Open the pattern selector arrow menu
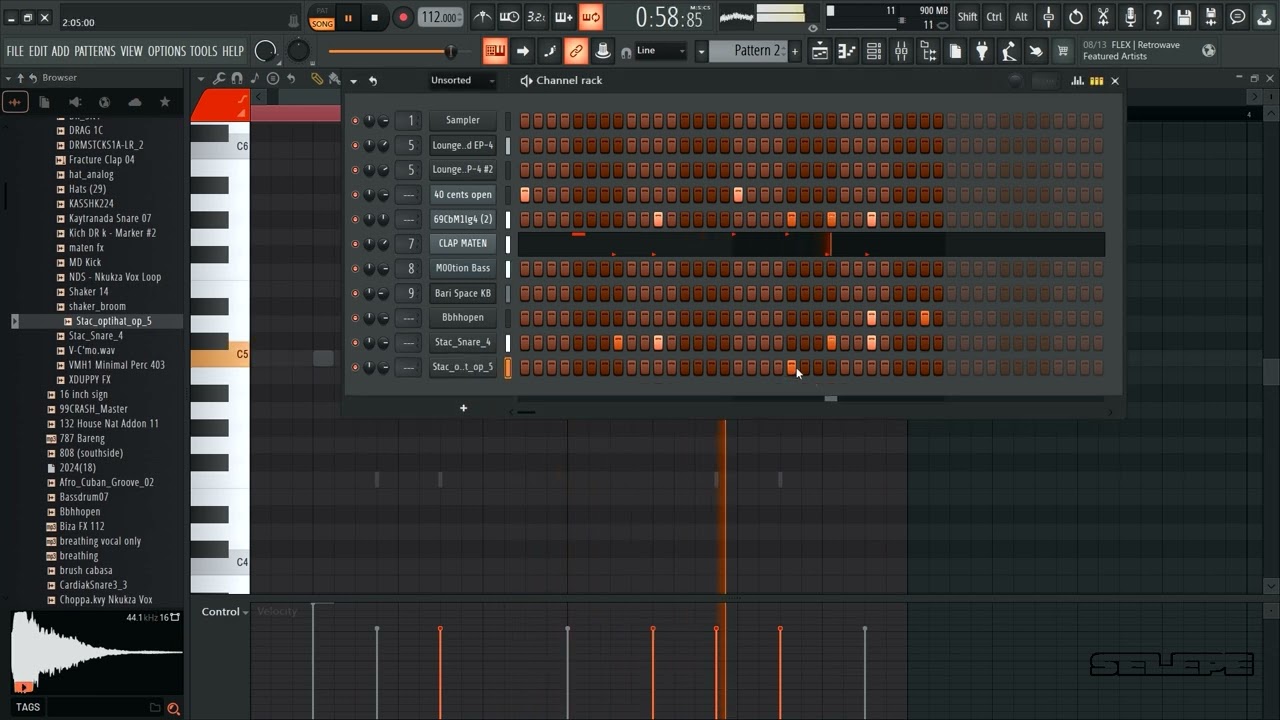1280x720 pixels. (x=701, y=51)
